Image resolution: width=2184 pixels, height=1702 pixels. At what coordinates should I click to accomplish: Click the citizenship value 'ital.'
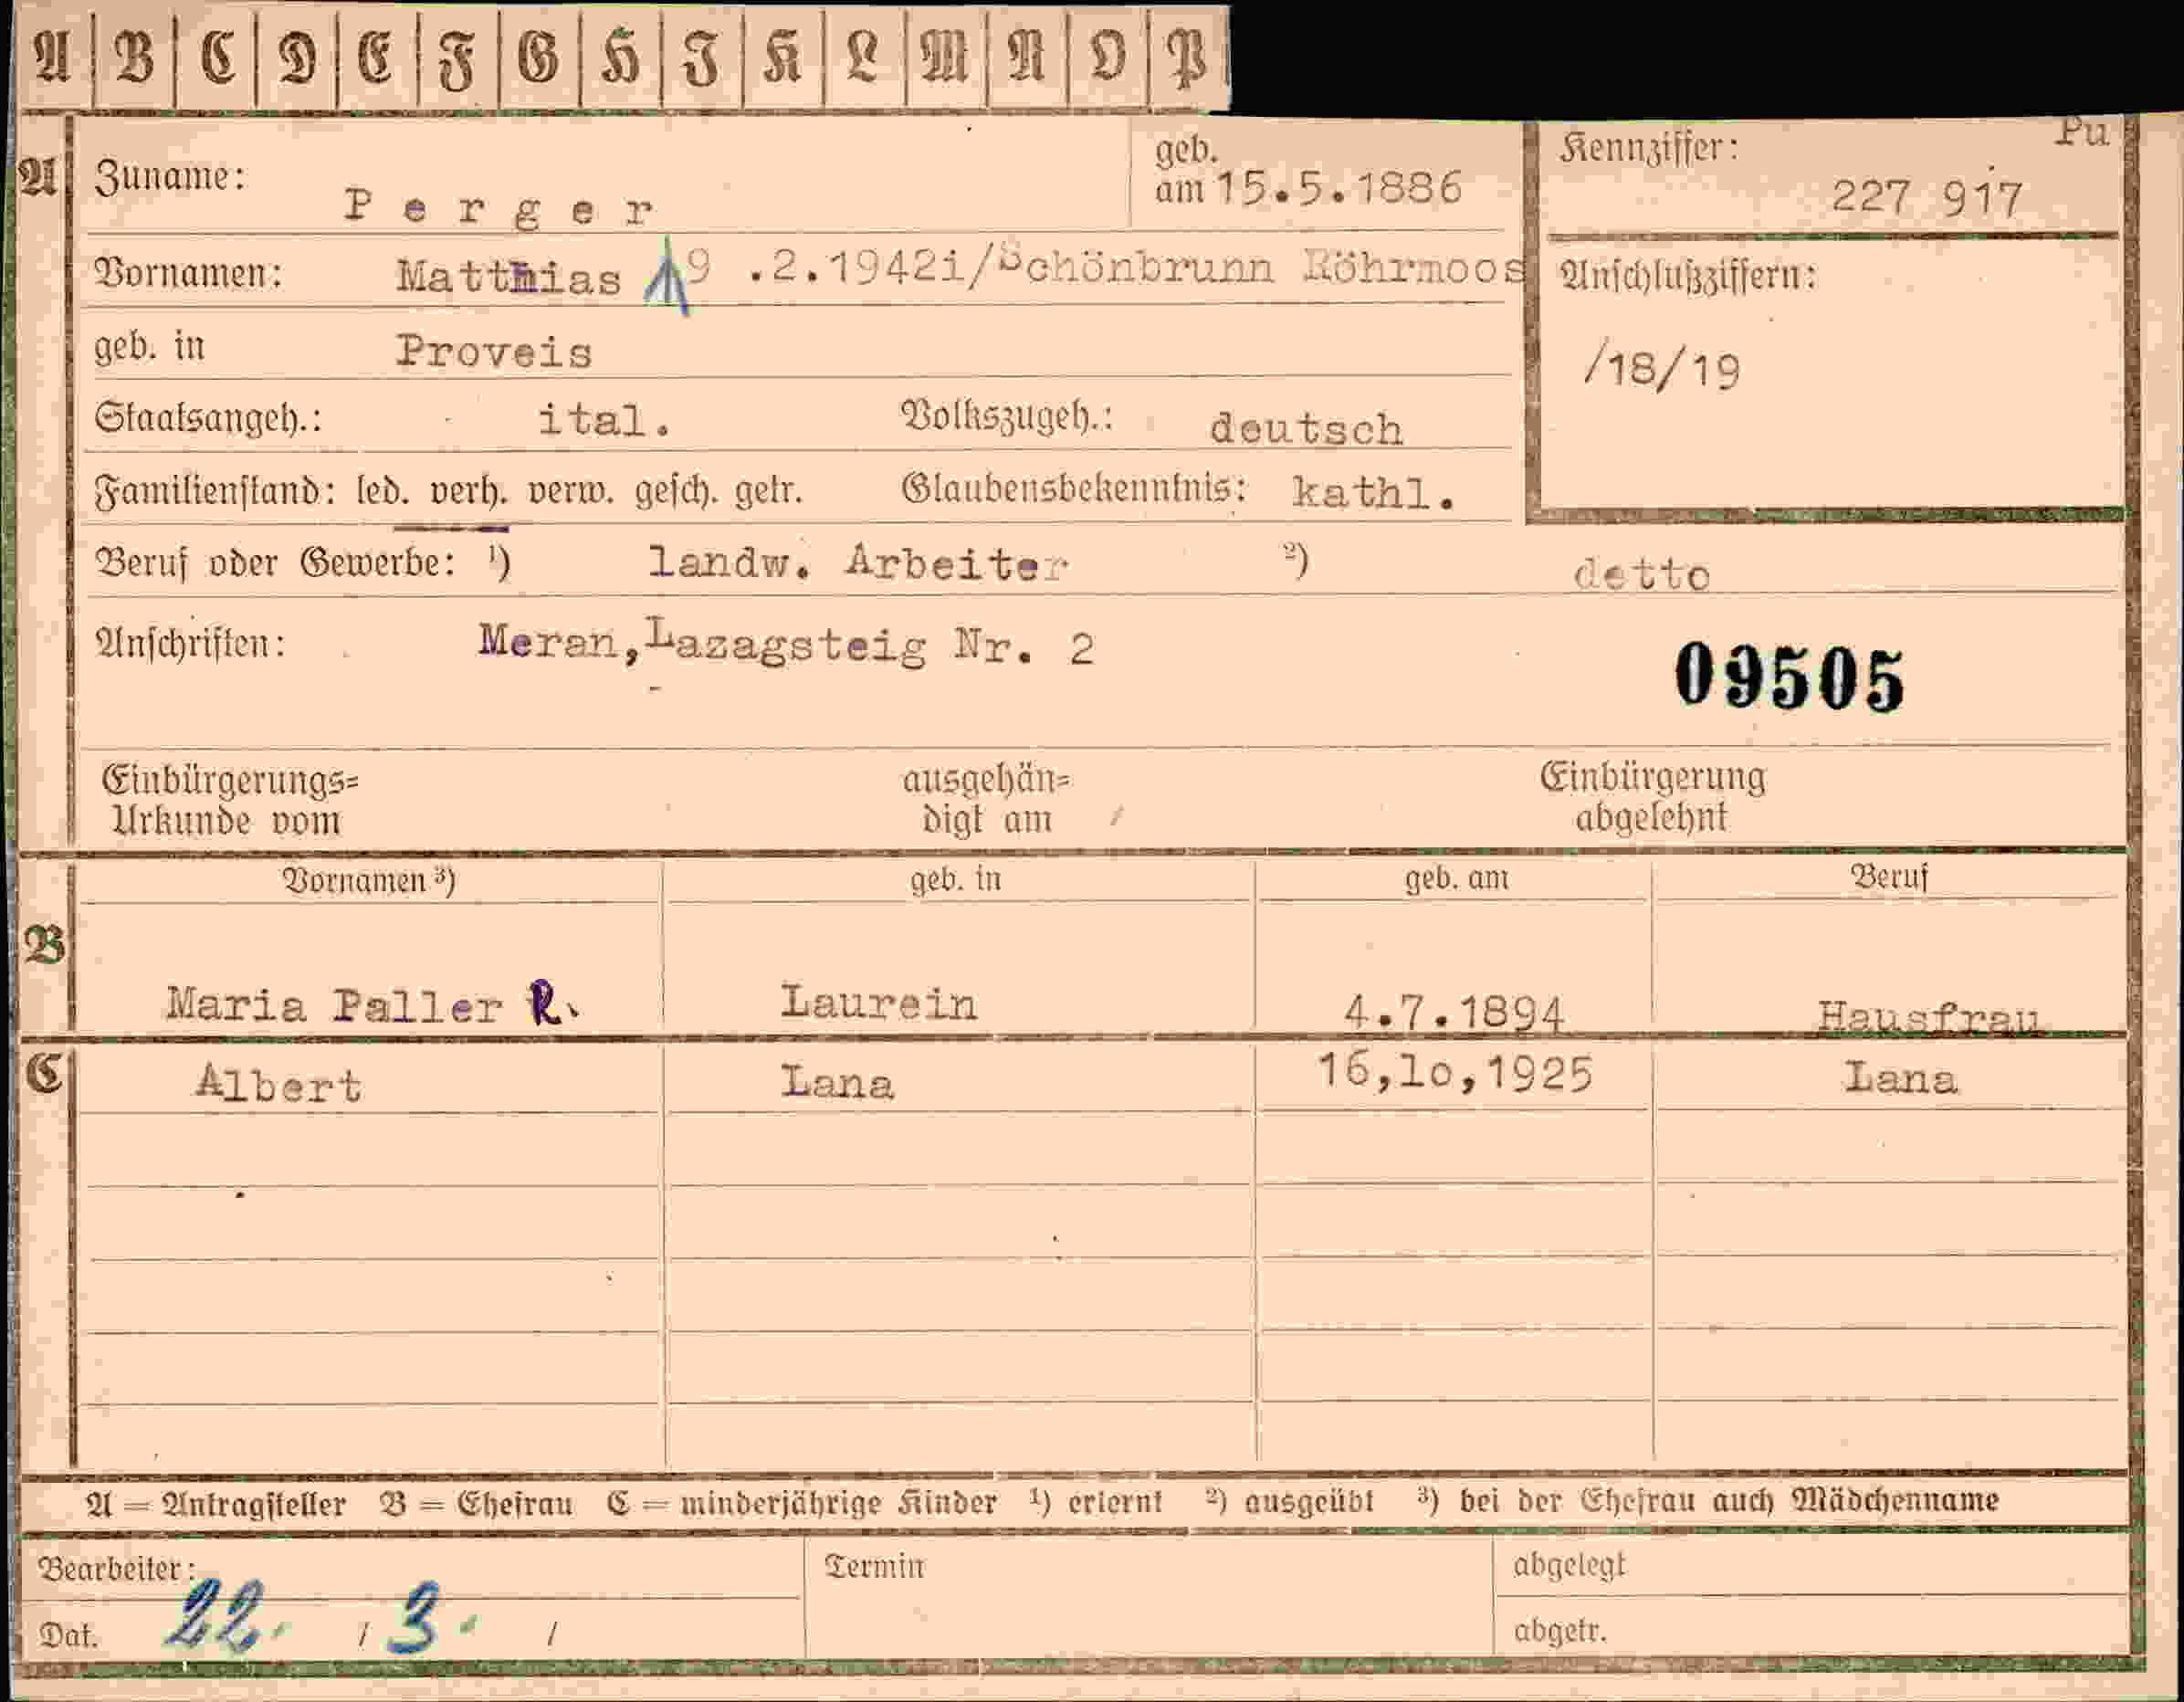click(x=604, y=420)
